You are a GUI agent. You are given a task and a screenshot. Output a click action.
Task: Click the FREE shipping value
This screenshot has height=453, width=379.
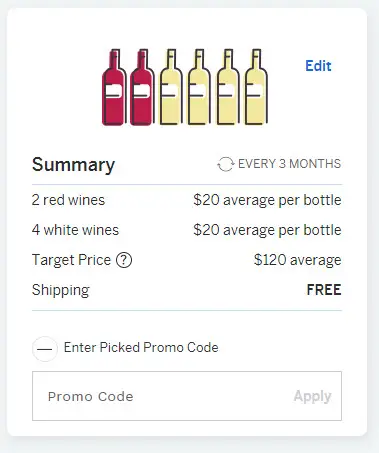pos(324,290)
